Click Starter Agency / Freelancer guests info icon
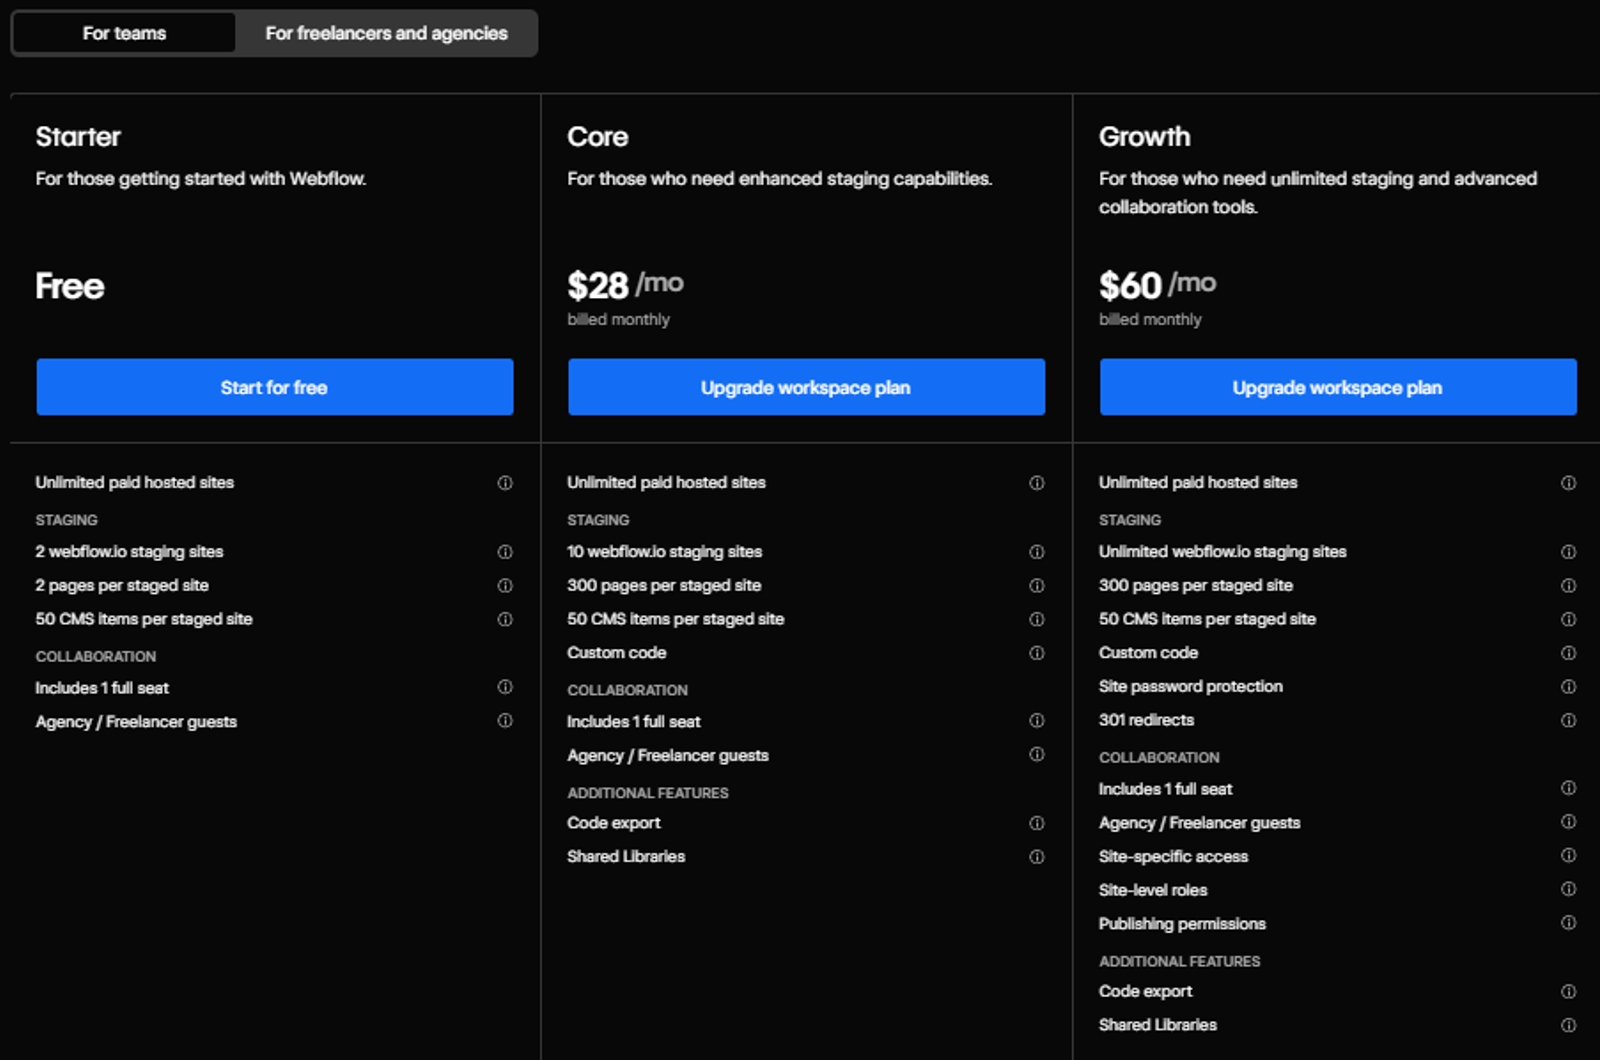Image resolution: width=1600 pixels, height=1060 pixels. [505, 721]
